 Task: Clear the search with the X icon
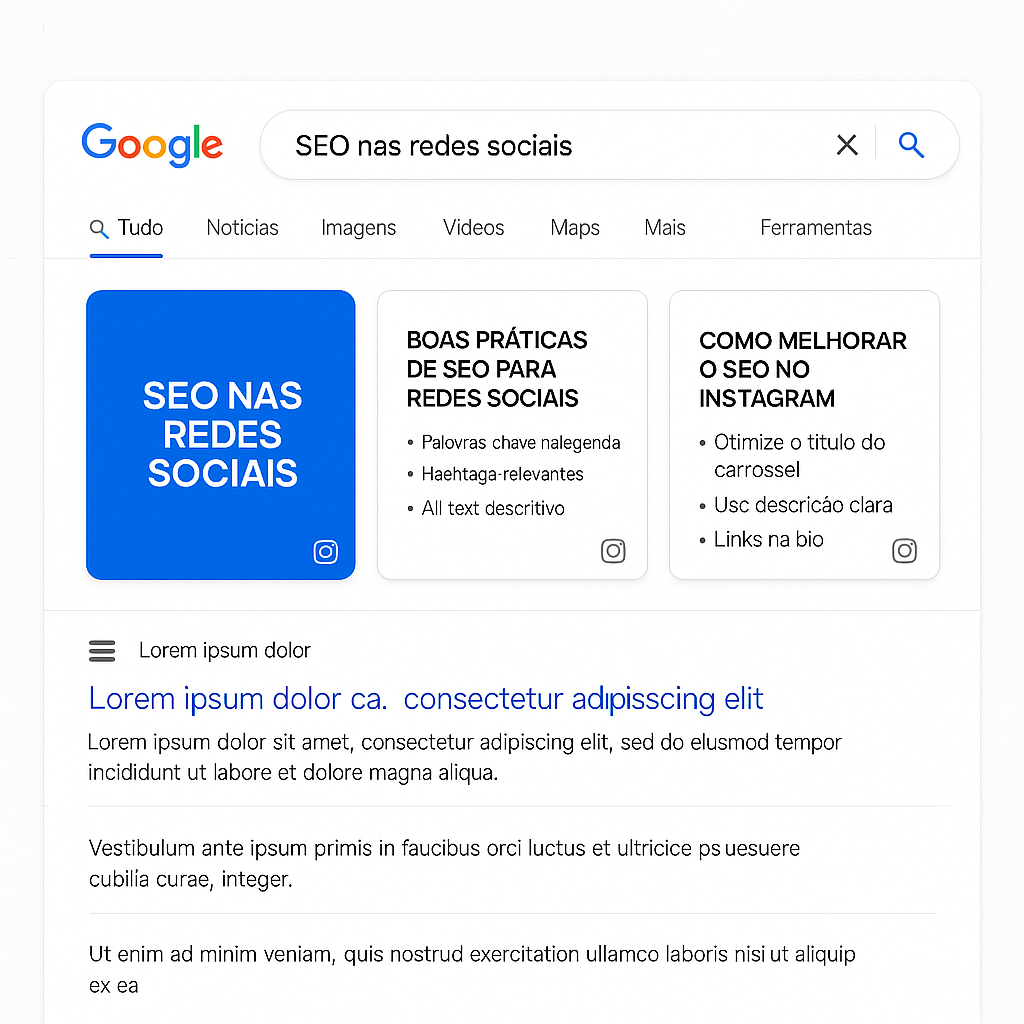pos(846,145)
